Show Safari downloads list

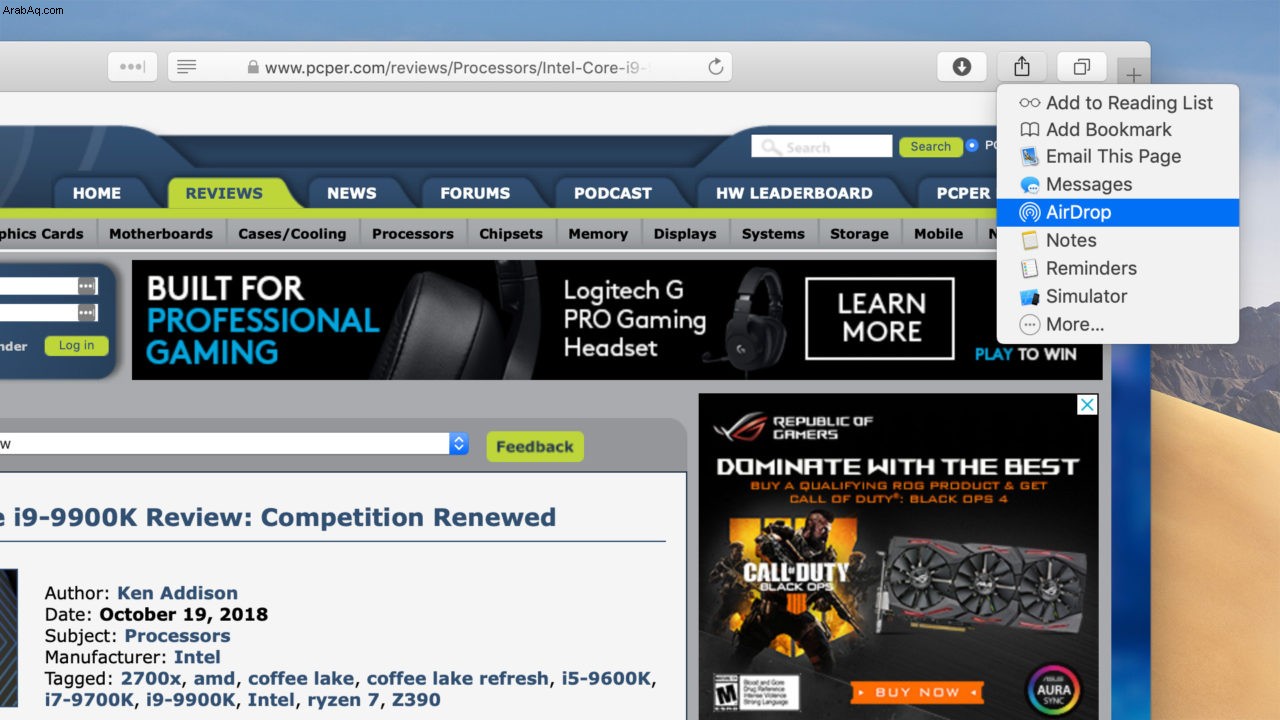click(962, 67)
